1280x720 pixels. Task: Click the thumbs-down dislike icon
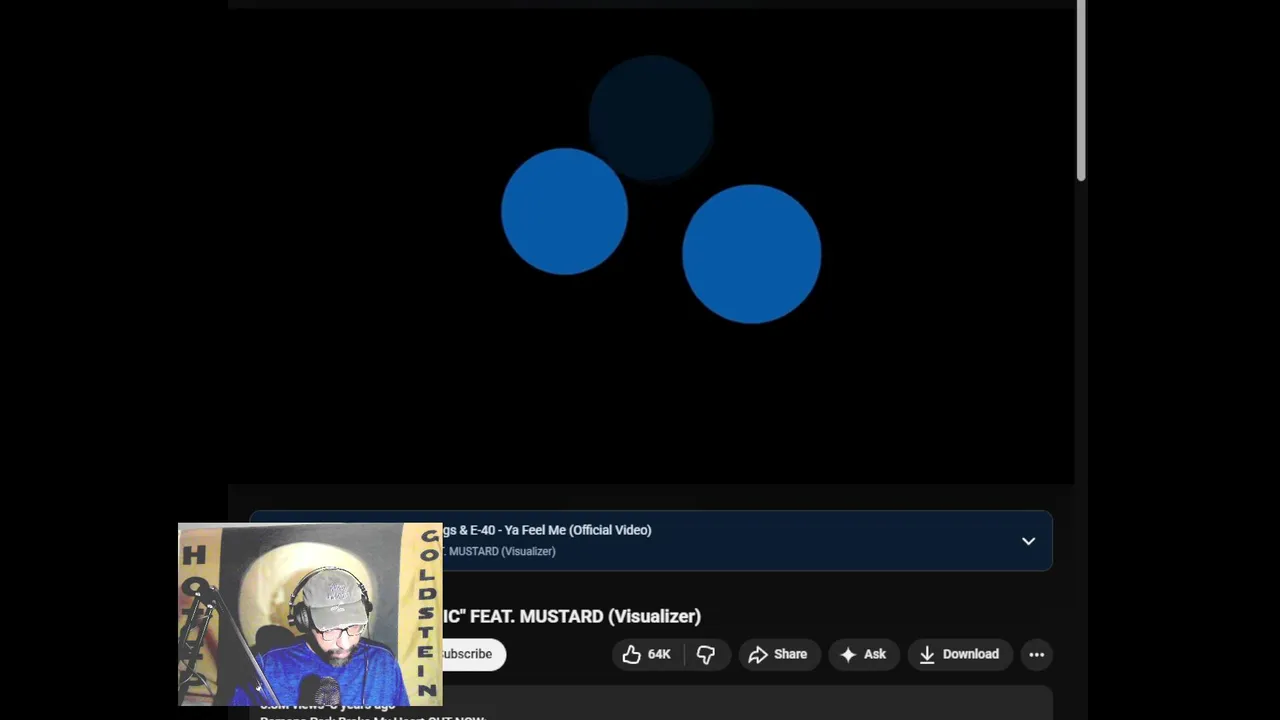pos(706,654)
